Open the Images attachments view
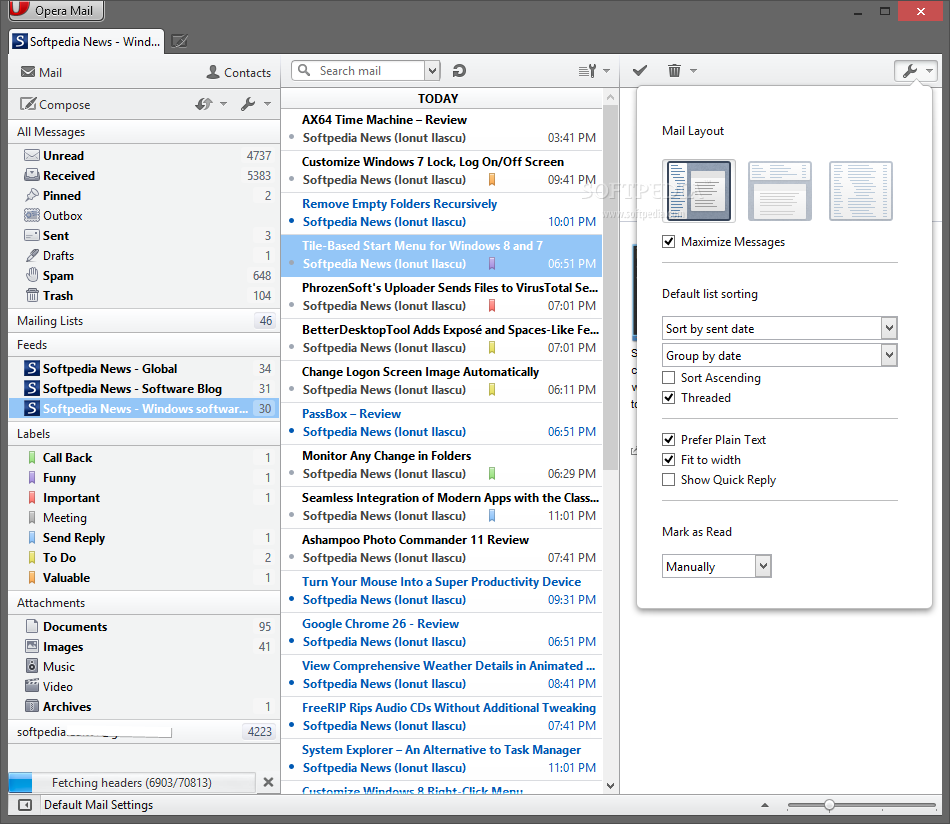The image size is (950, 824). [x=144, y=646]
